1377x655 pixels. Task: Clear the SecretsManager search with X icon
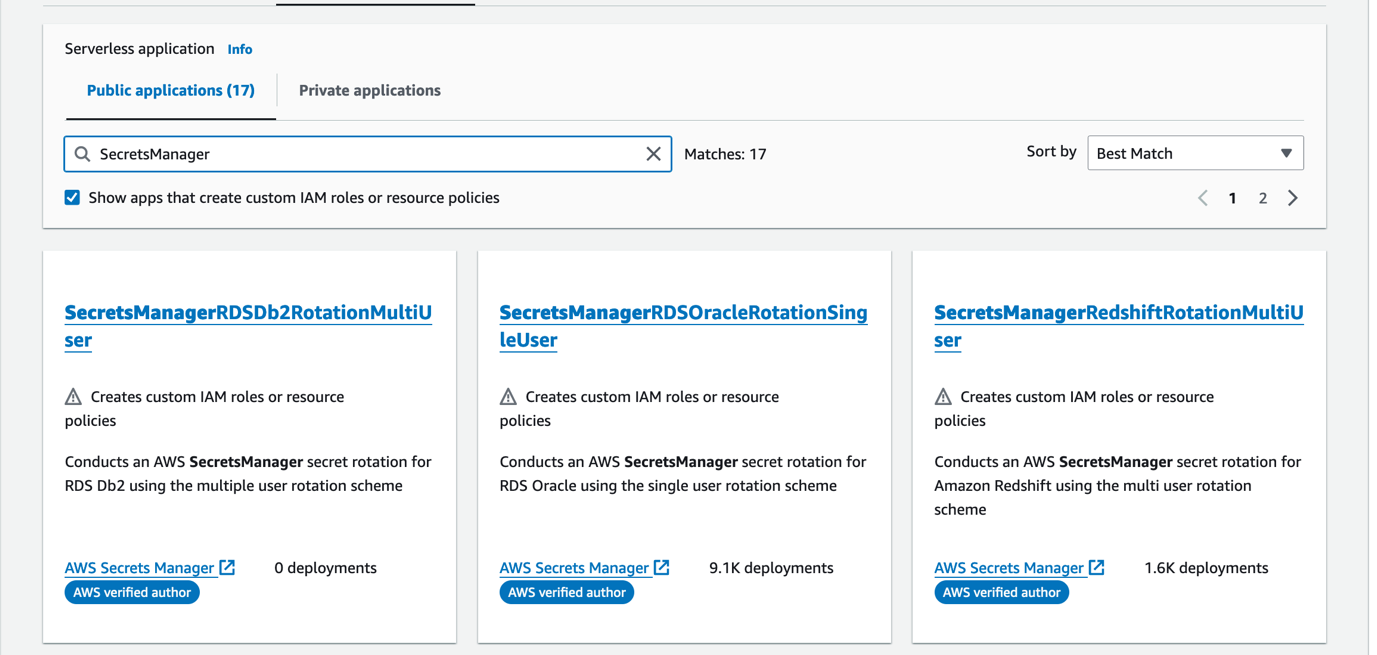(653, 154)
